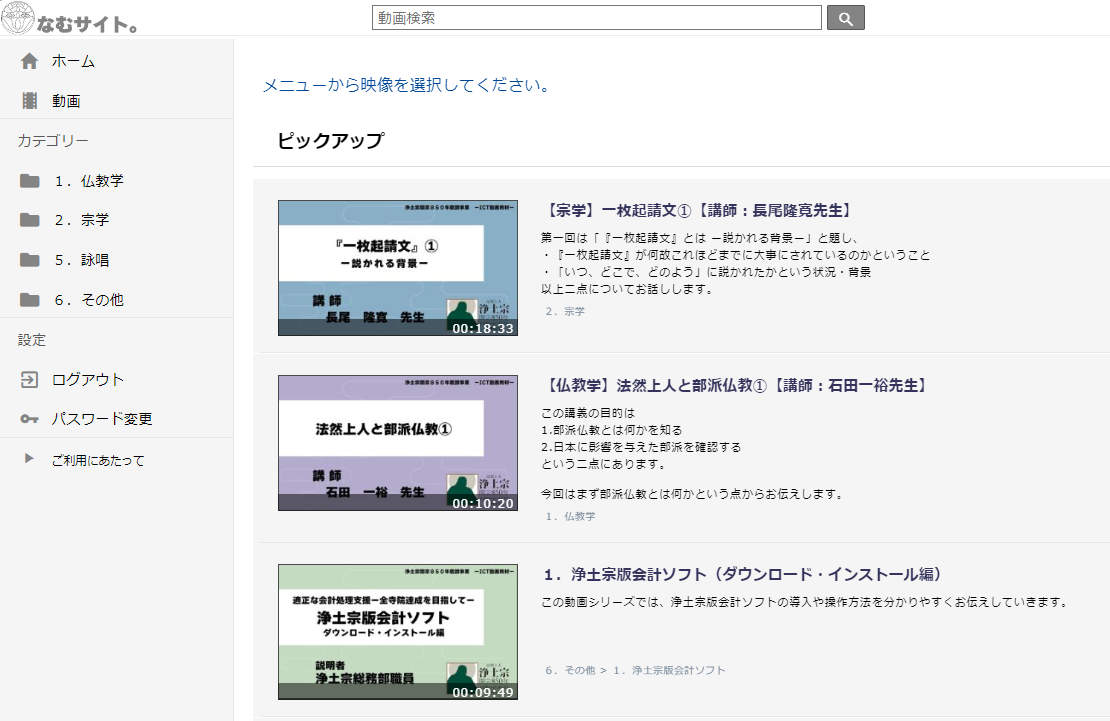The height and width of the screenshot is (721, 1110).
Task: Select the video icon beside 動画
Action: coord(29,100)
